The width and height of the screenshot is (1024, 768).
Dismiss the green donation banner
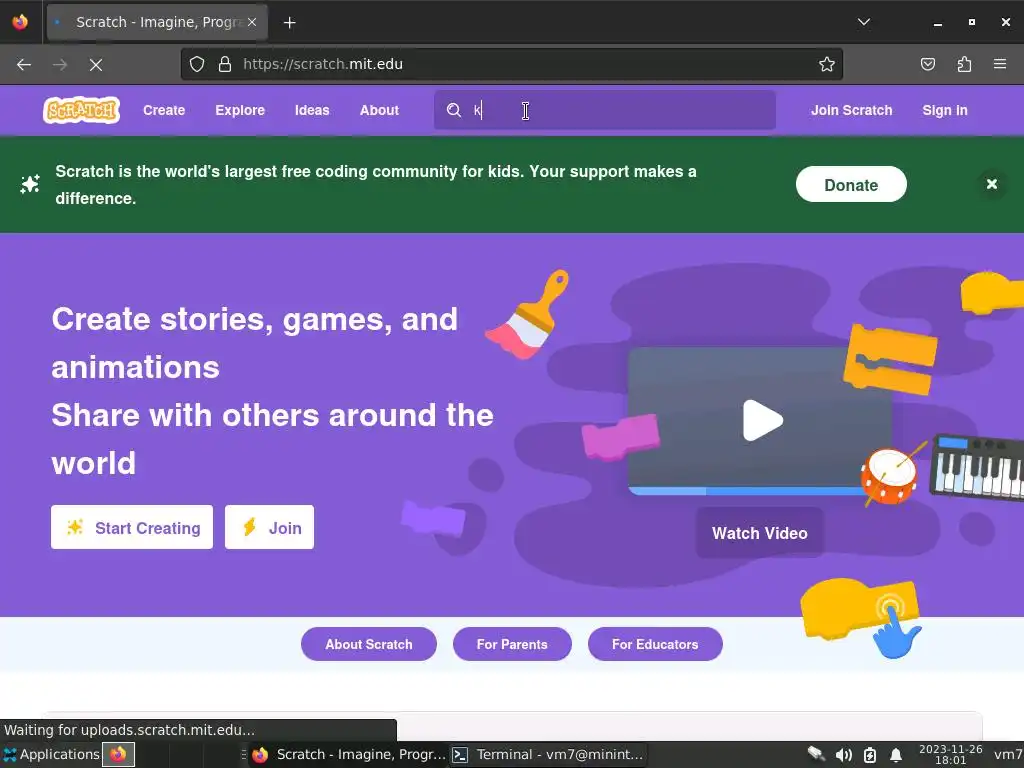(991, 184)
